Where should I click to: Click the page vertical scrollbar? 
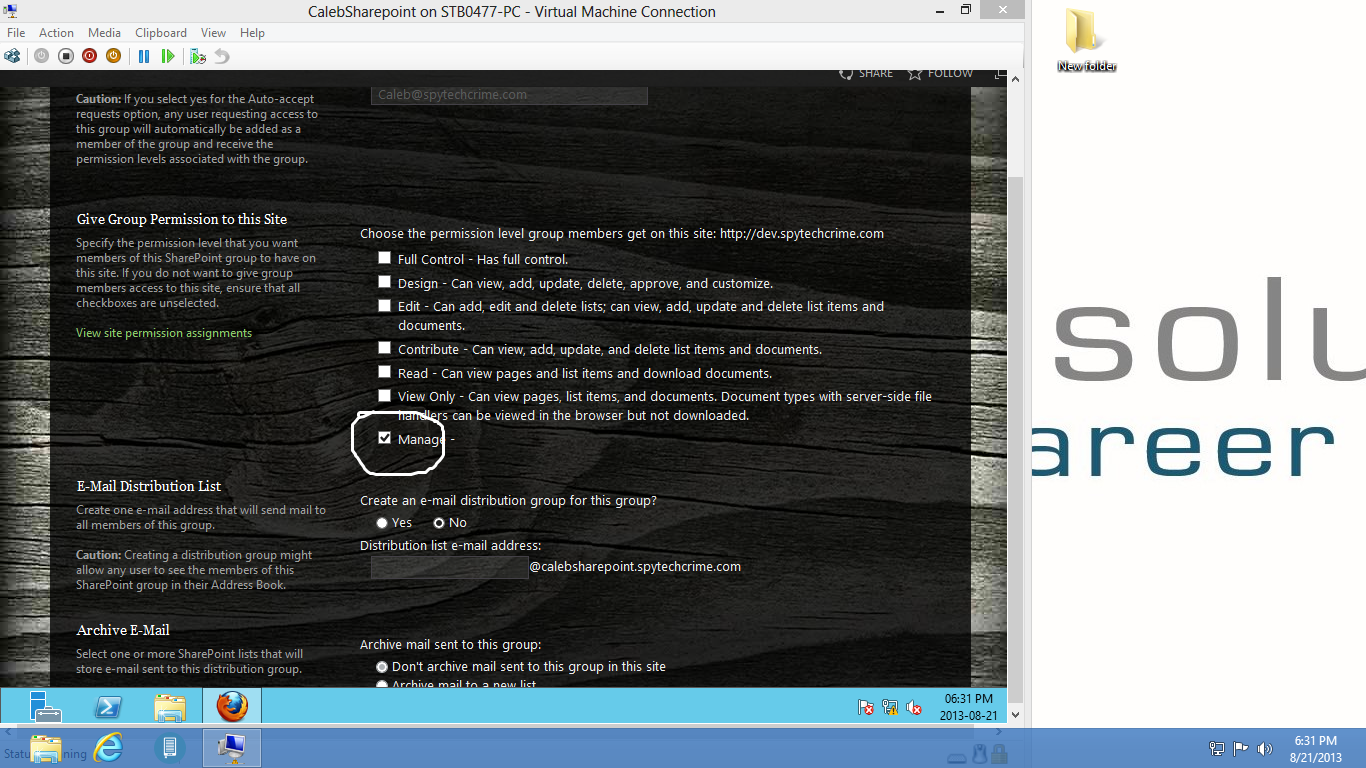[1016, 395]
